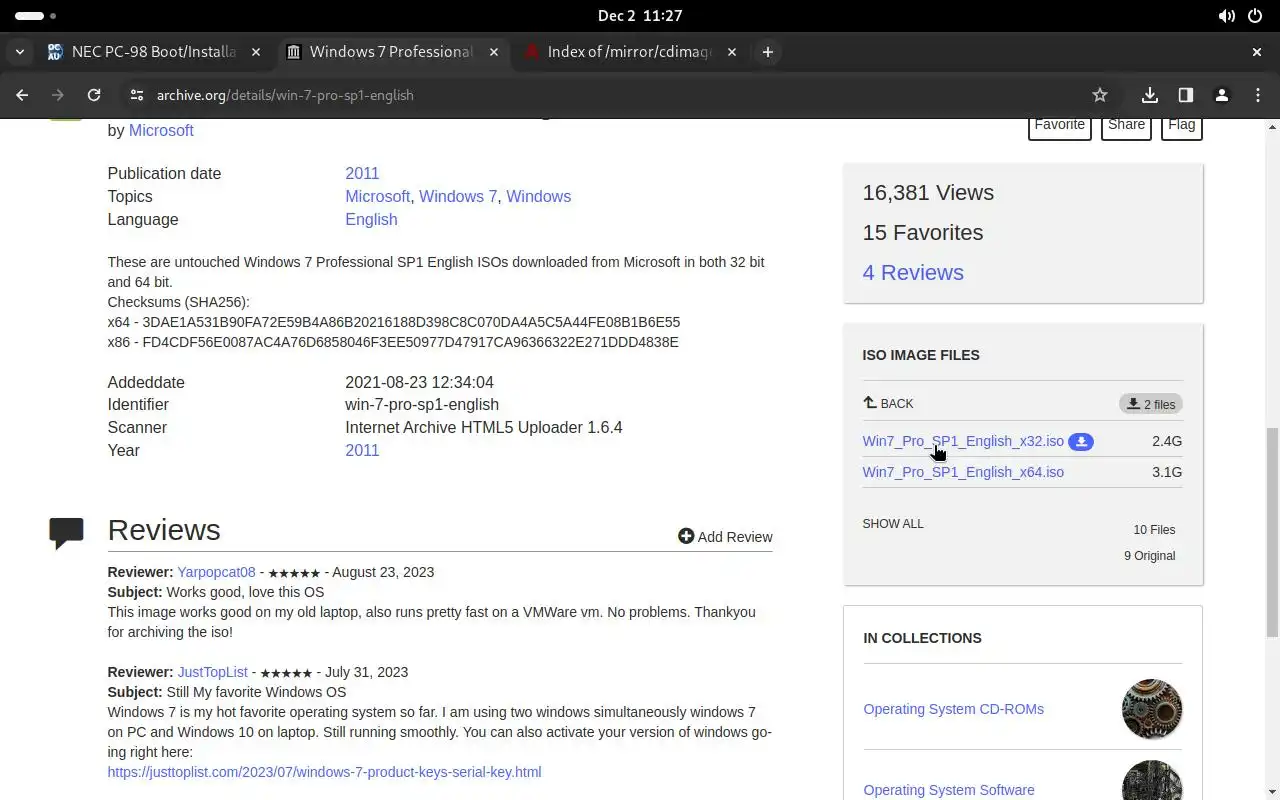The height and width of the screenshot is (800, 1280).
Task: Expand the tab search dropdown arrow
Action: click(x=20, y=52)
